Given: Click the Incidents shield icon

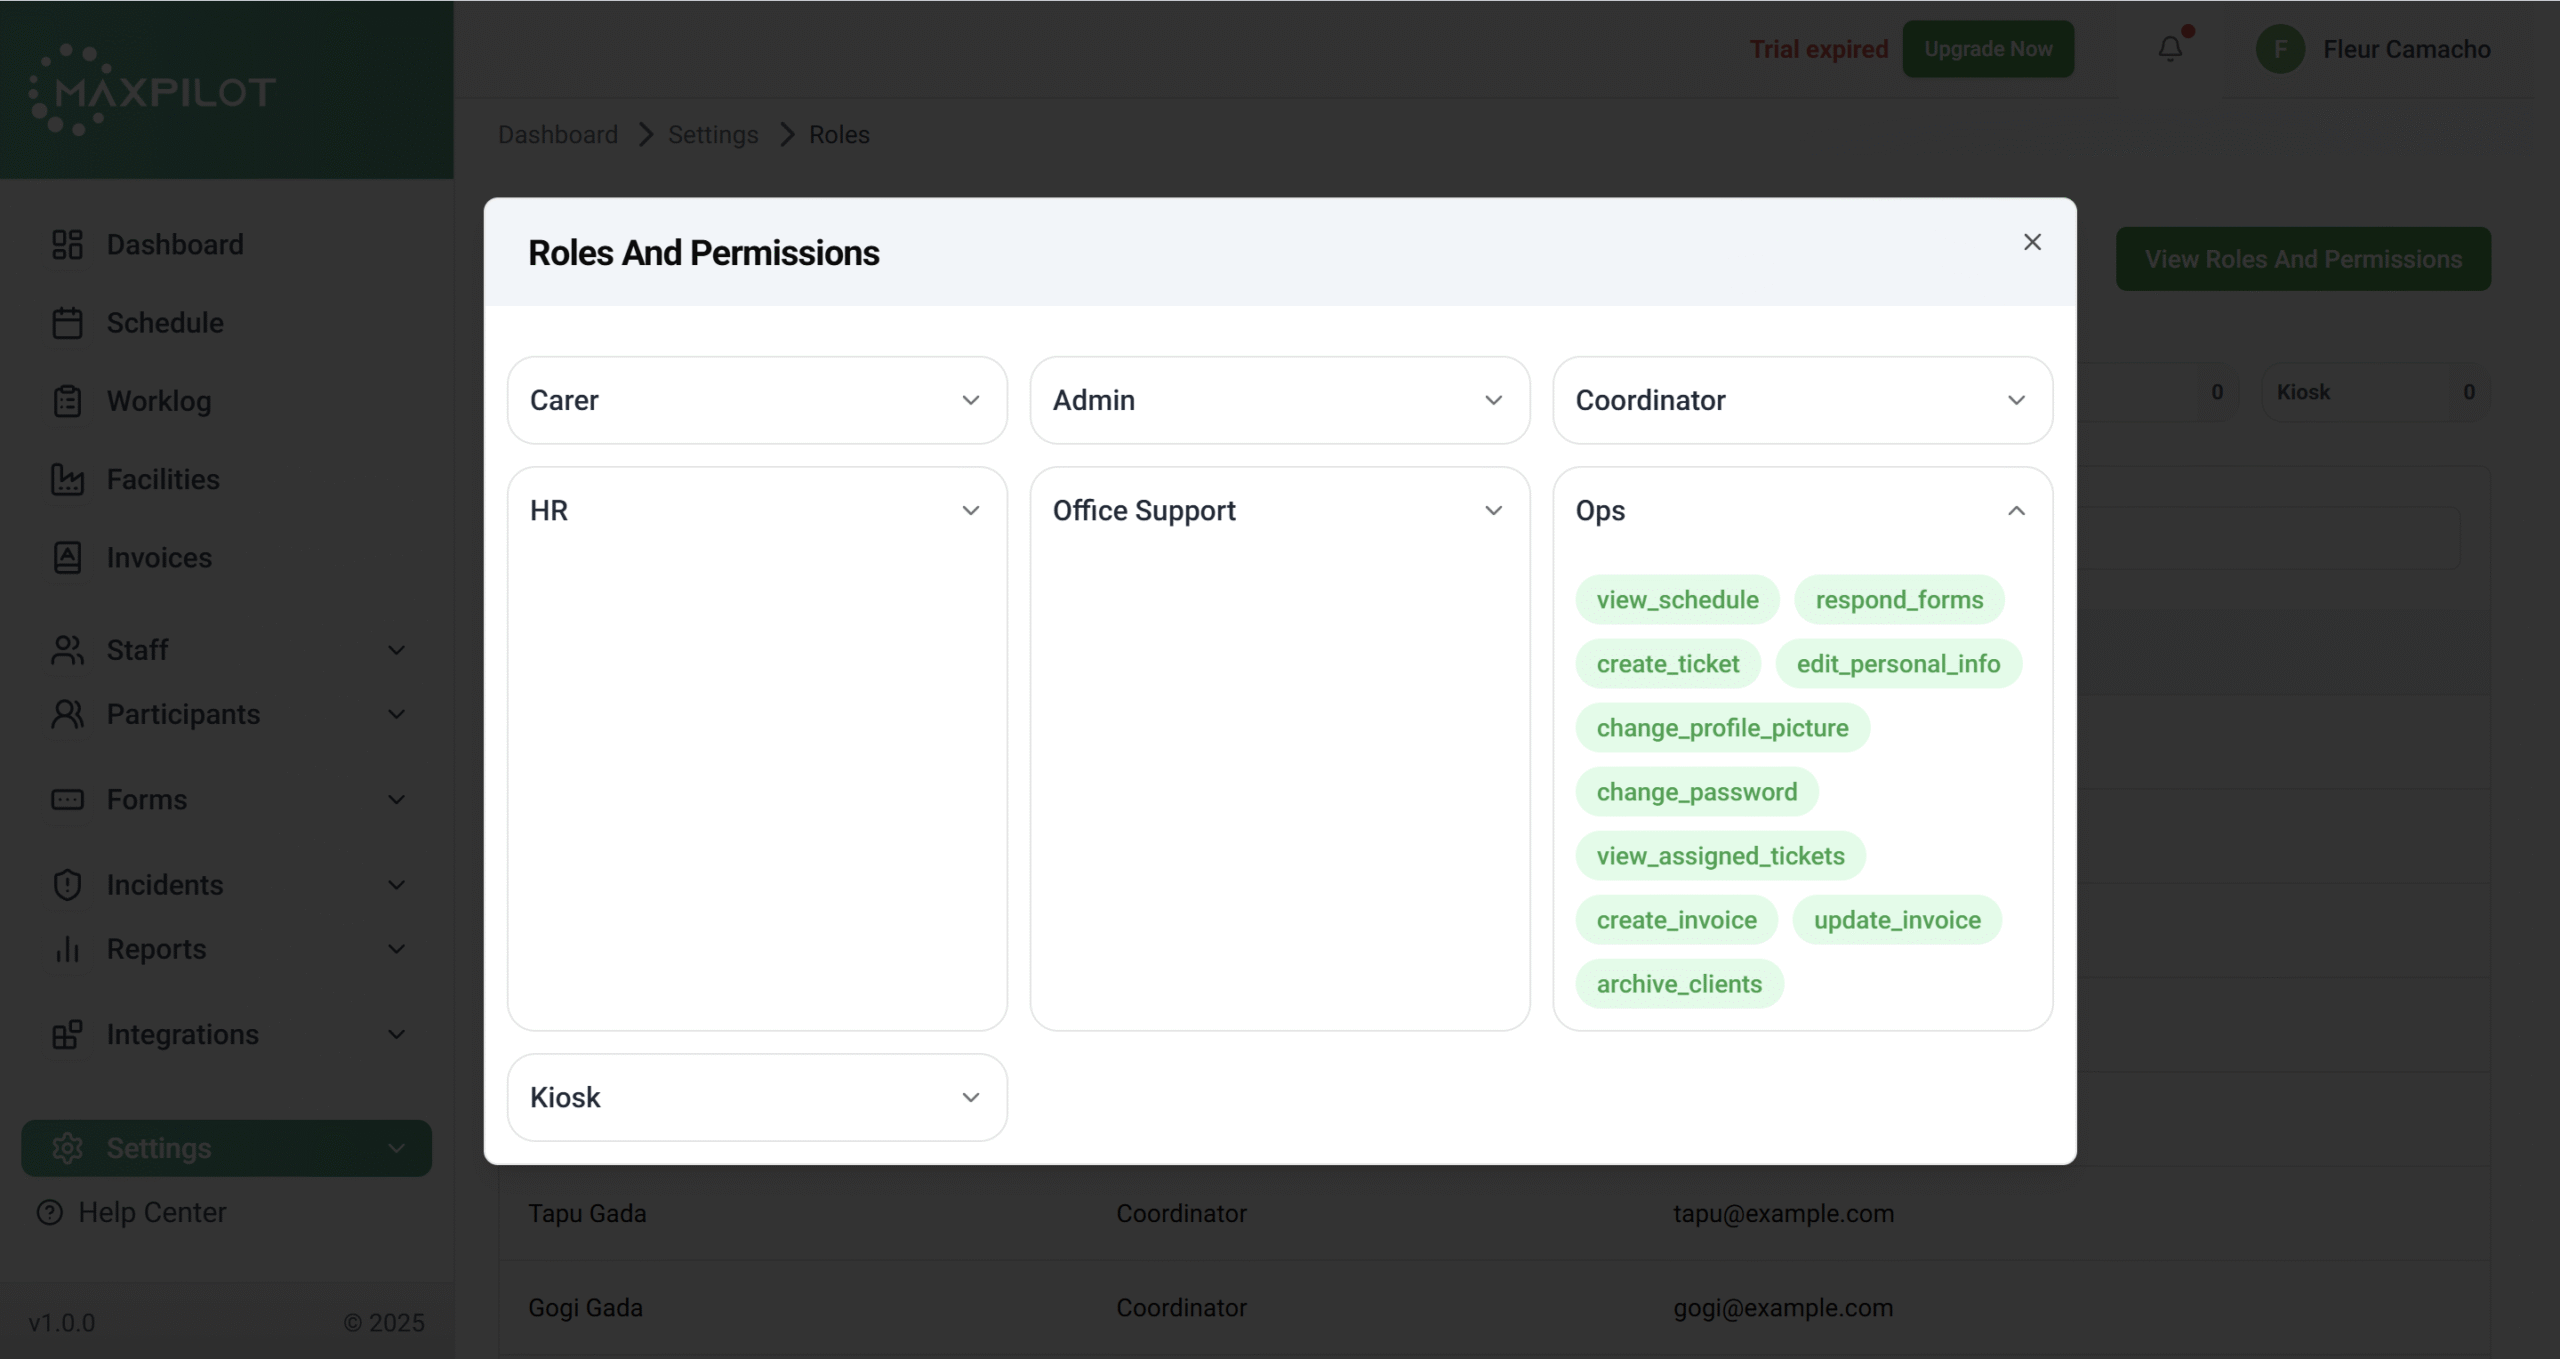Looking at the screenshot, I should pos(67,885).
